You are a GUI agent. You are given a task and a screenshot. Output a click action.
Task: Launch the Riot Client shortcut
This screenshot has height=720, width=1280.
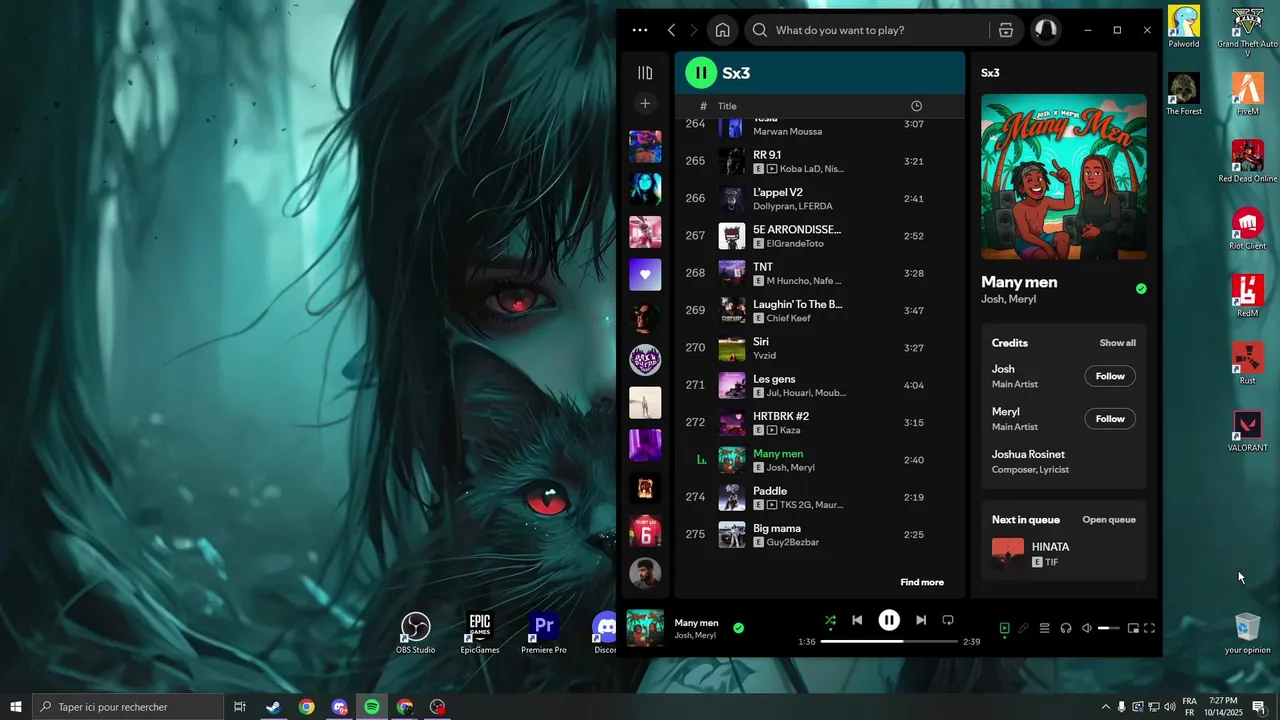pyautogui.click(x=1247, y=229)
